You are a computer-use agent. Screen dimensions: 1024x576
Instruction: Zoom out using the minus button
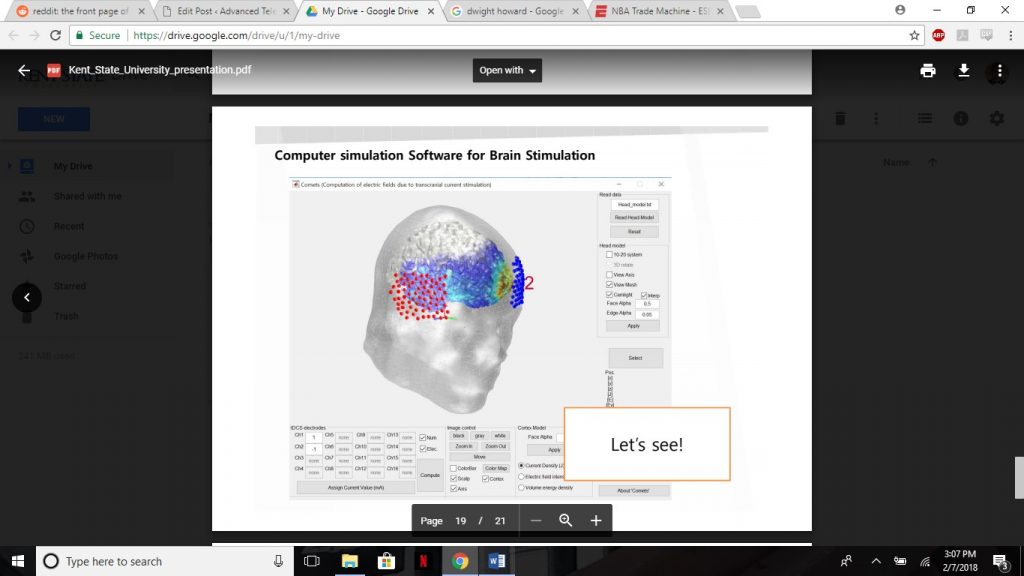(x=536, y=520)
